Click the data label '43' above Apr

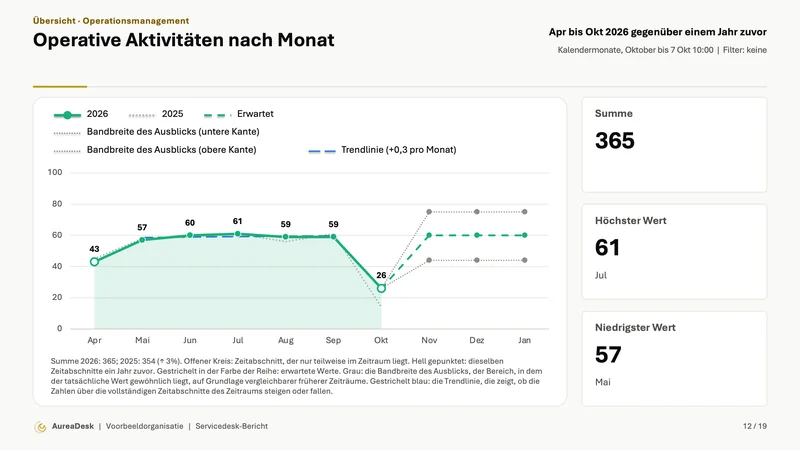(x=94, y=249)
